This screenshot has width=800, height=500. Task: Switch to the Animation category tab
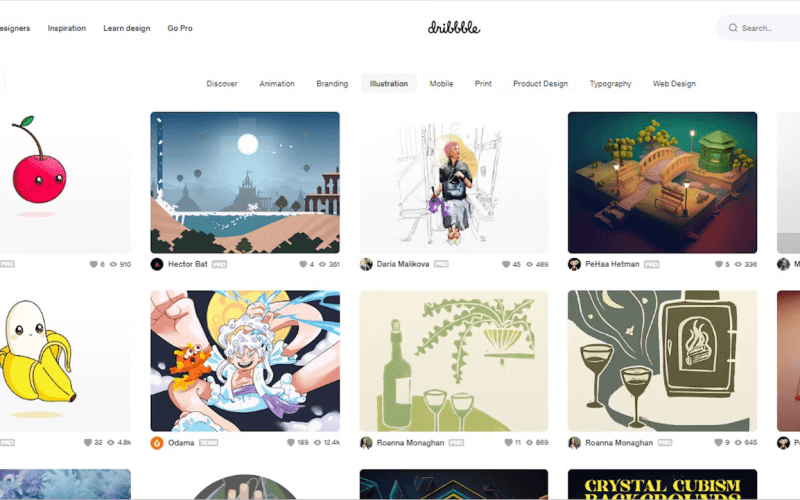coord(277,84)
